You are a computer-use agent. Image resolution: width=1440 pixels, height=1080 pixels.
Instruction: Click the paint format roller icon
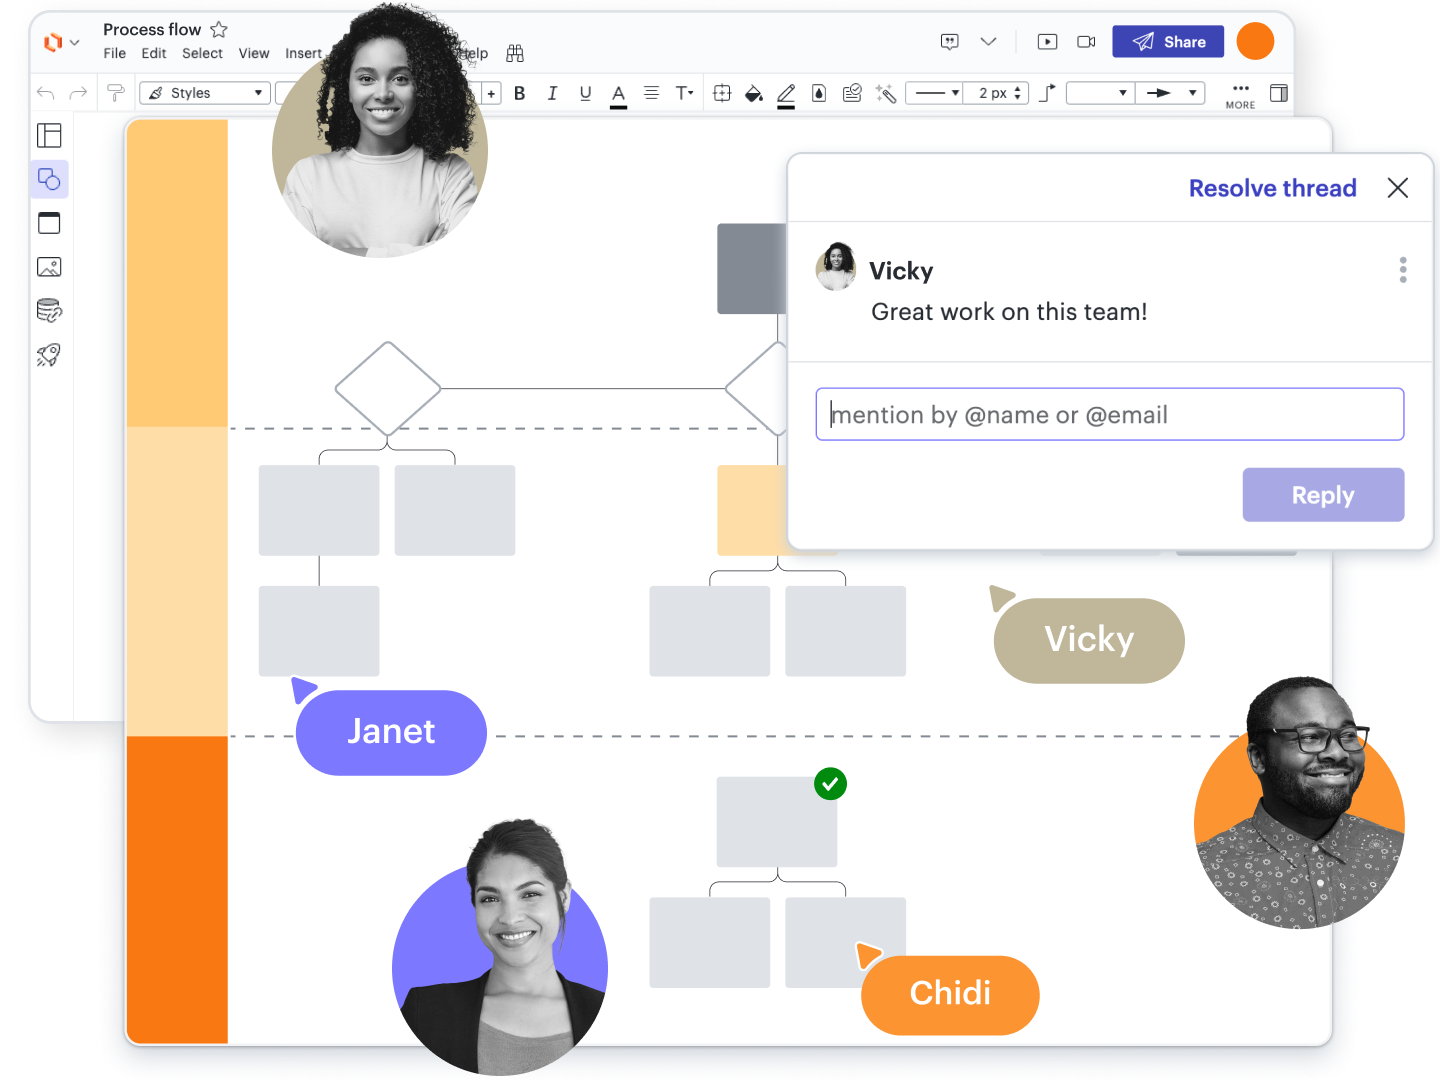(x=116, y=93)
